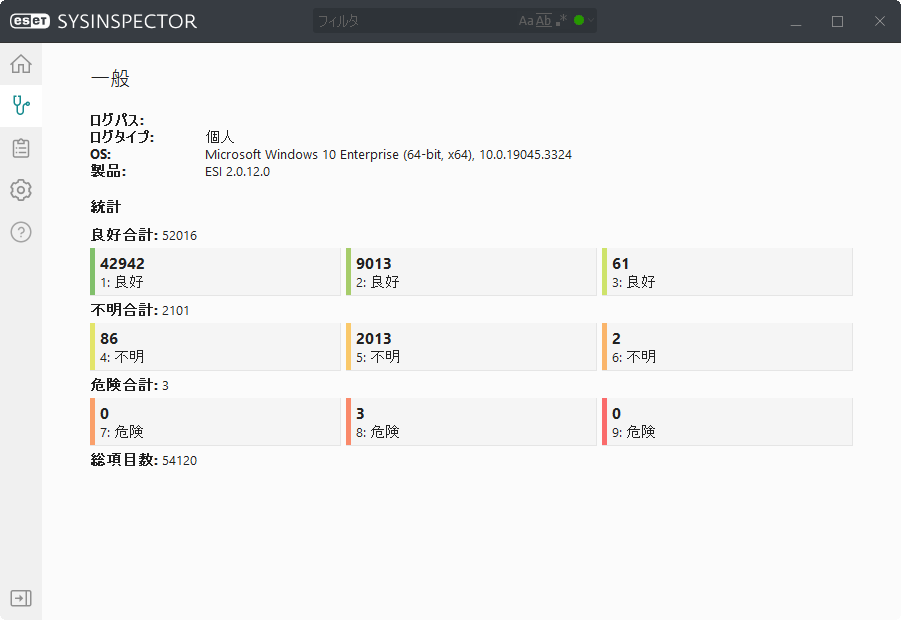Select the 2013 5: 不明 card
Screen dimensions: 901x620
point(471,347)
